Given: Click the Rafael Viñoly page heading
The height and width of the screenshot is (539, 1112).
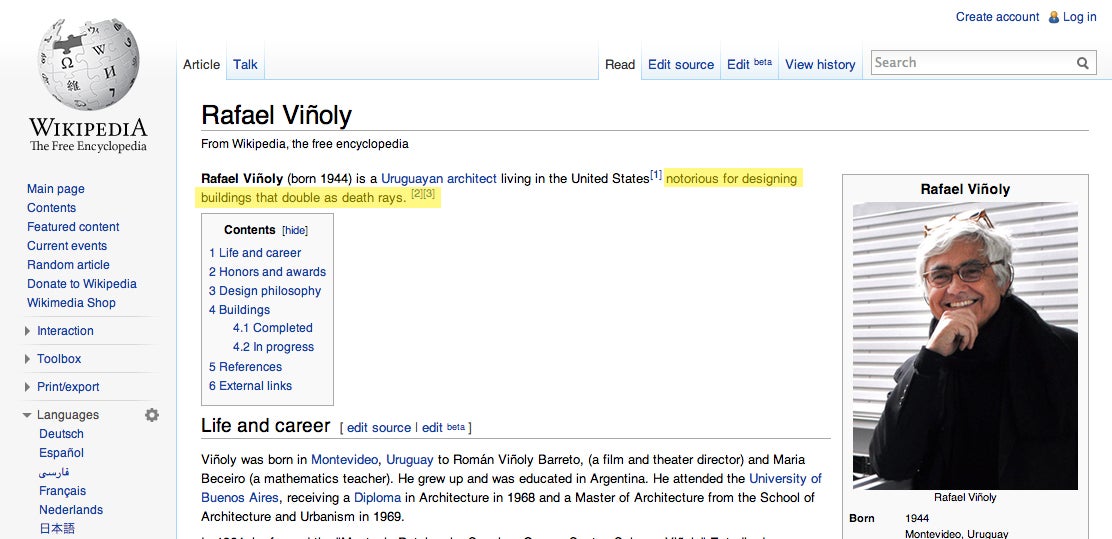Looking at the screenshot, I should point(277,115).
